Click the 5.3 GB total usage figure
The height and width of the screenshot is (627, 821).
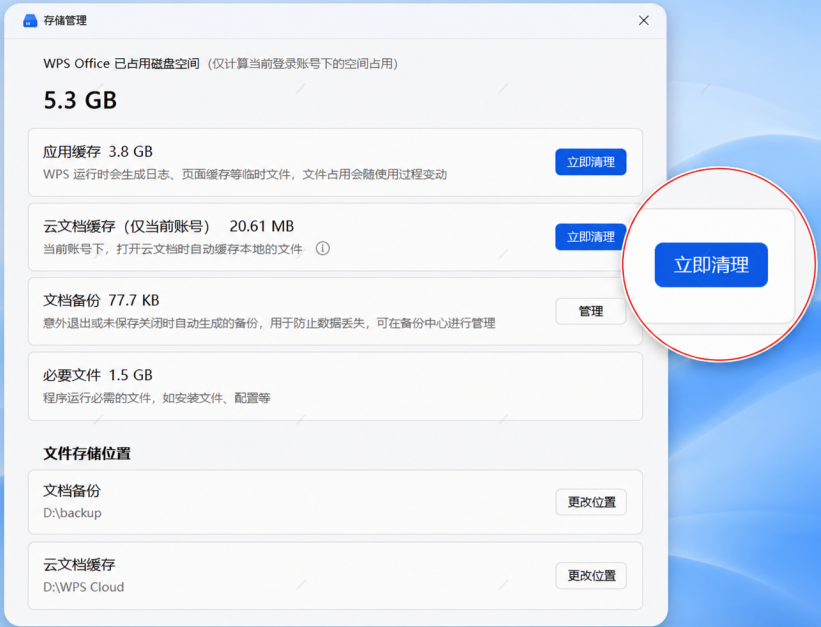[x=80, y=100]
